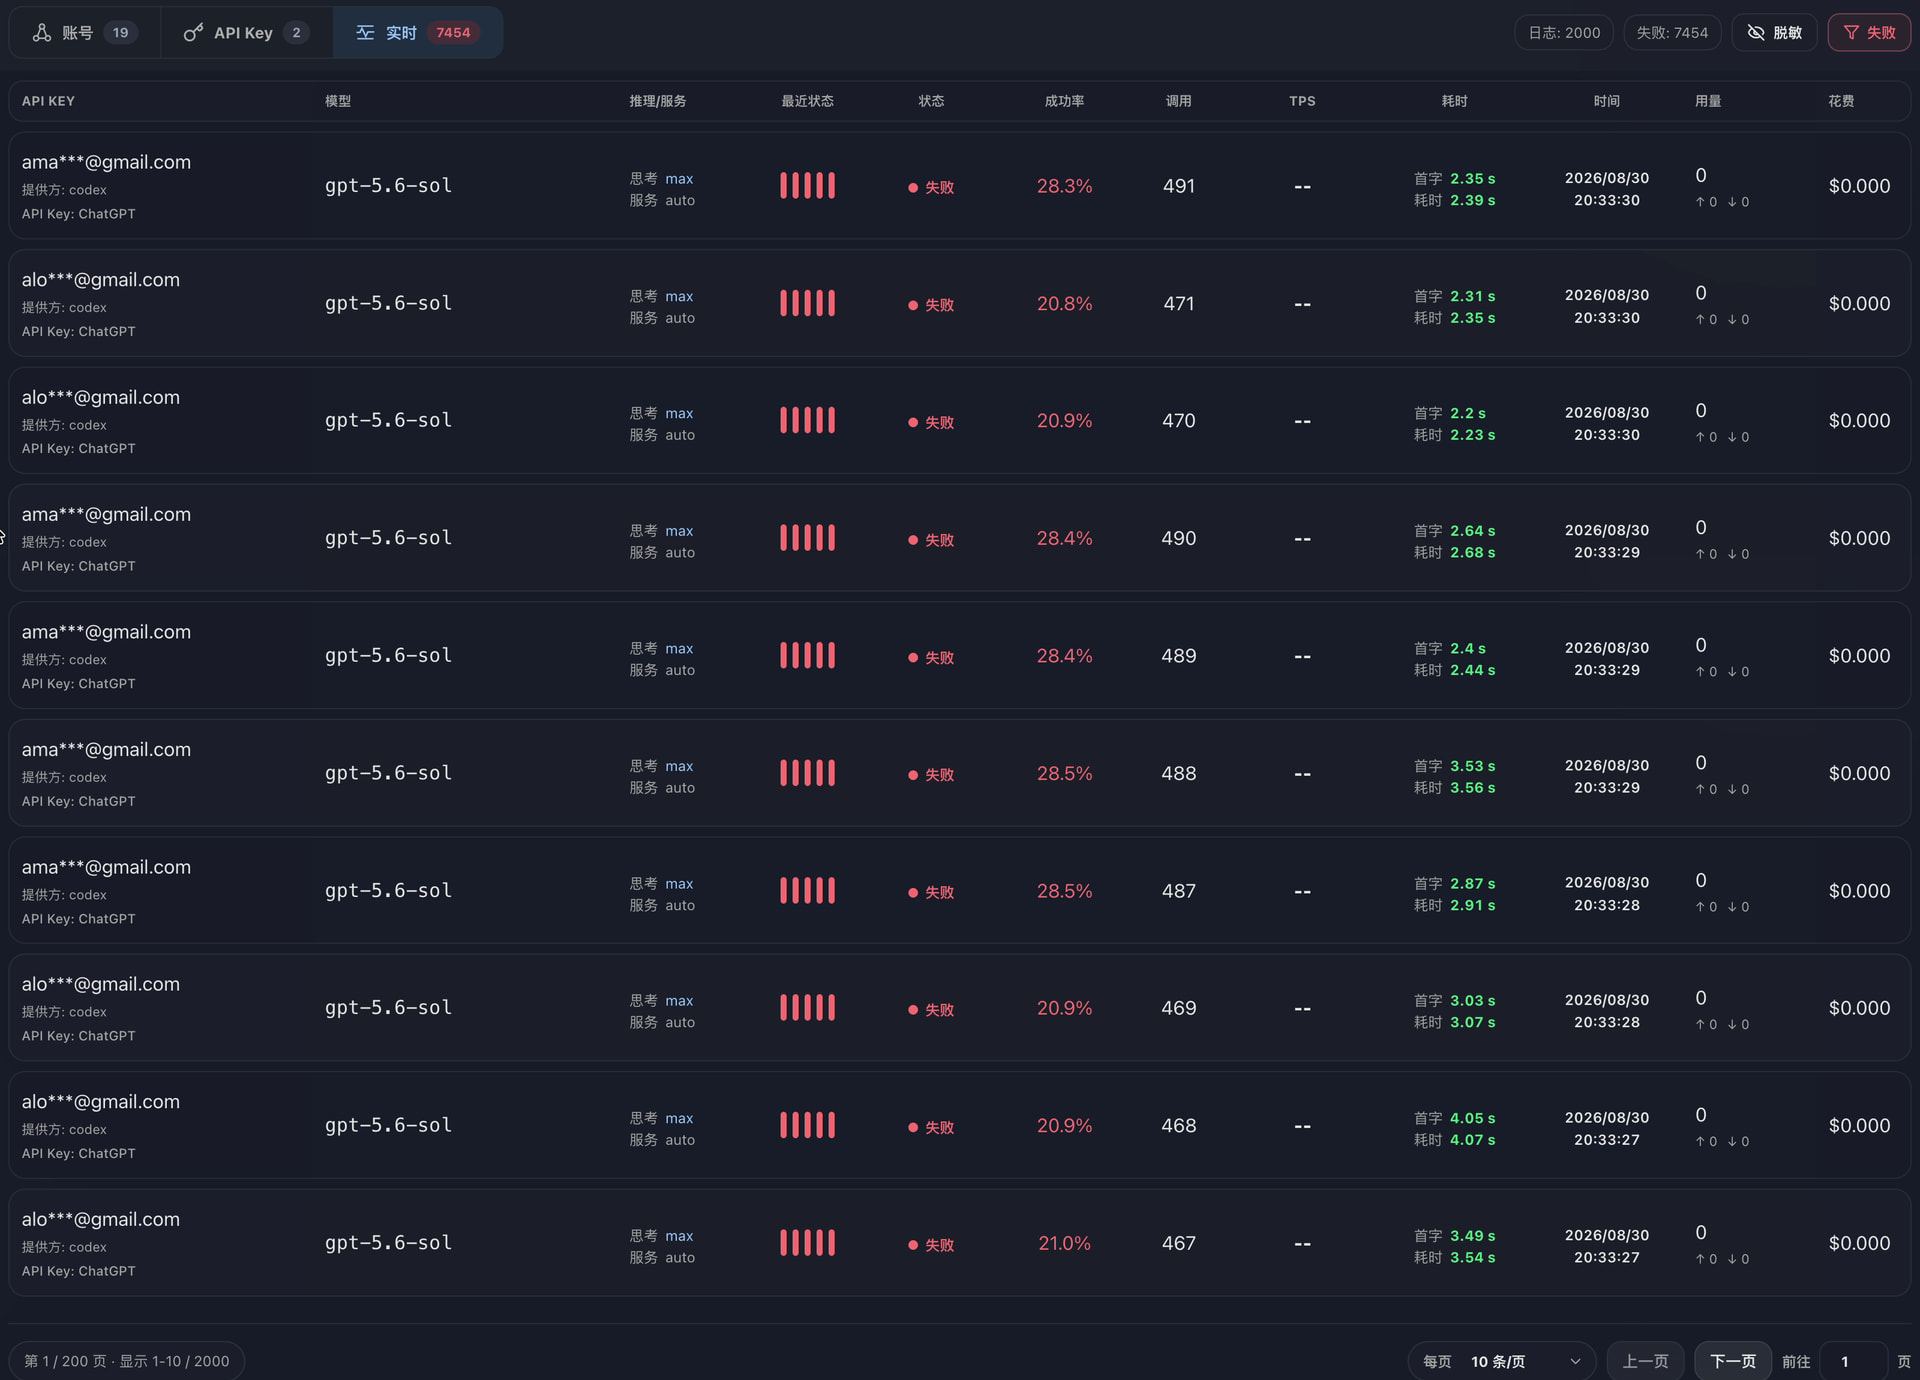Click the red status bars in first row

[x=807, y=186]
